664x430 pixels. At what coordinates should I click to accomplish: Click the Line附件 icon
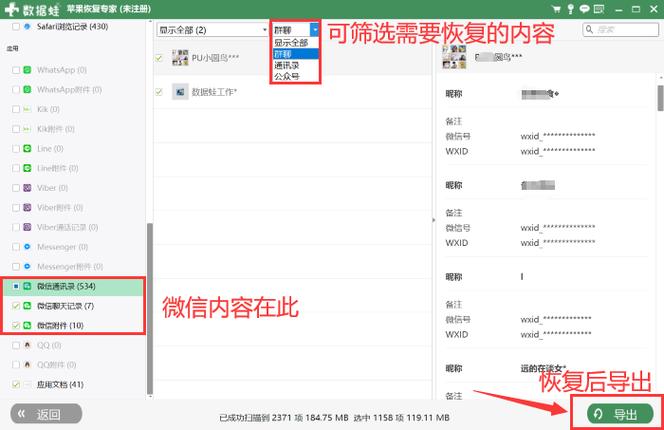[x=27, y=168]
